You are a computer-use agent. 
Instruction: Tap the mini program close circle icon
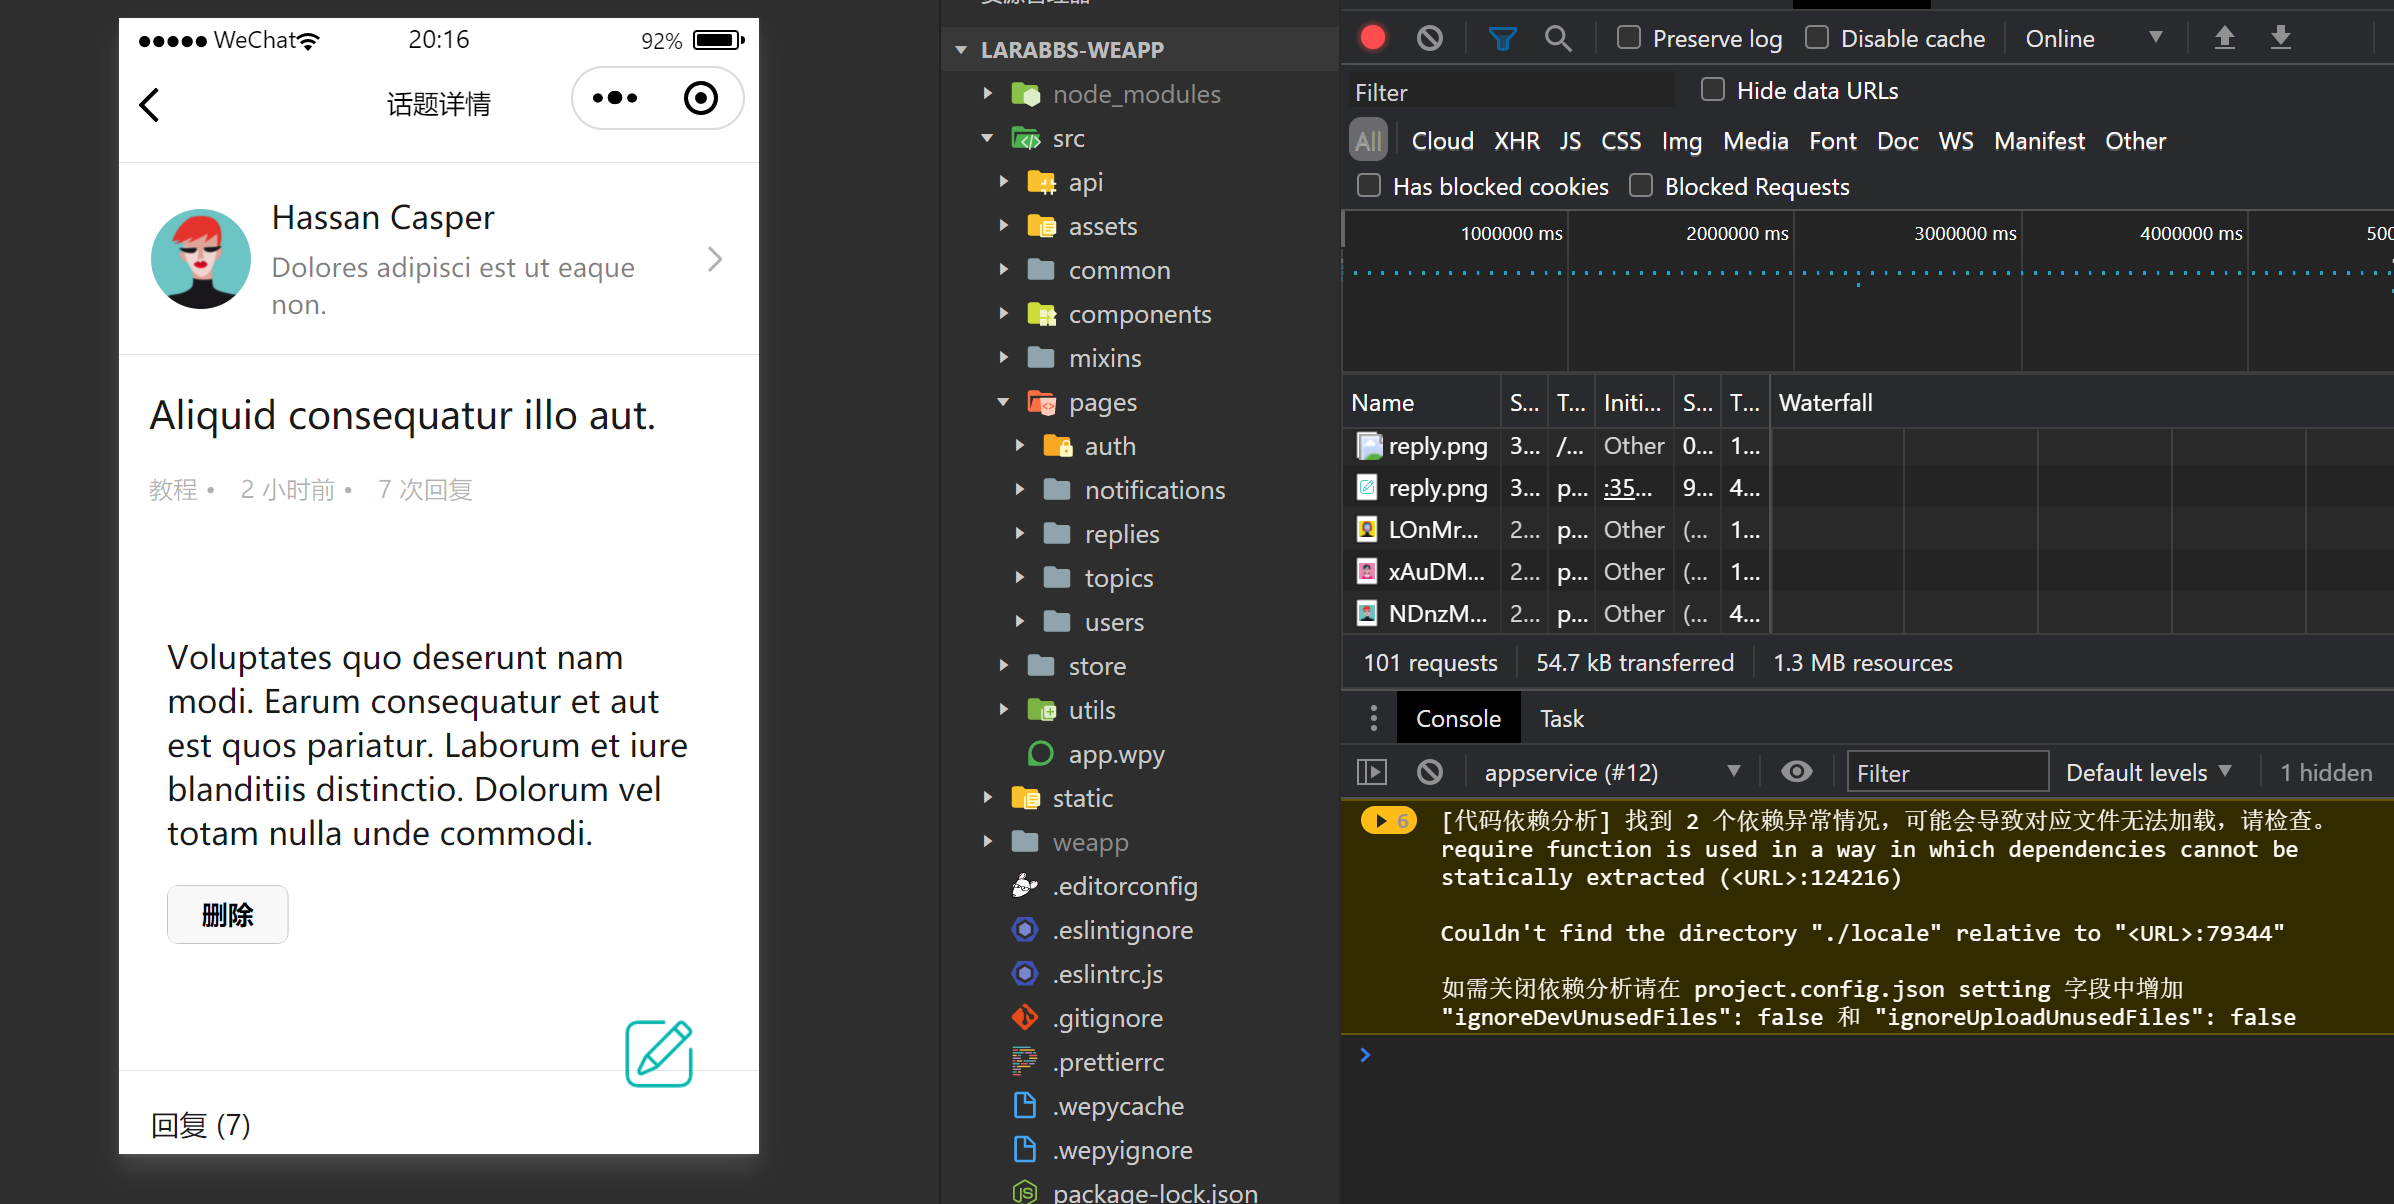701,98
